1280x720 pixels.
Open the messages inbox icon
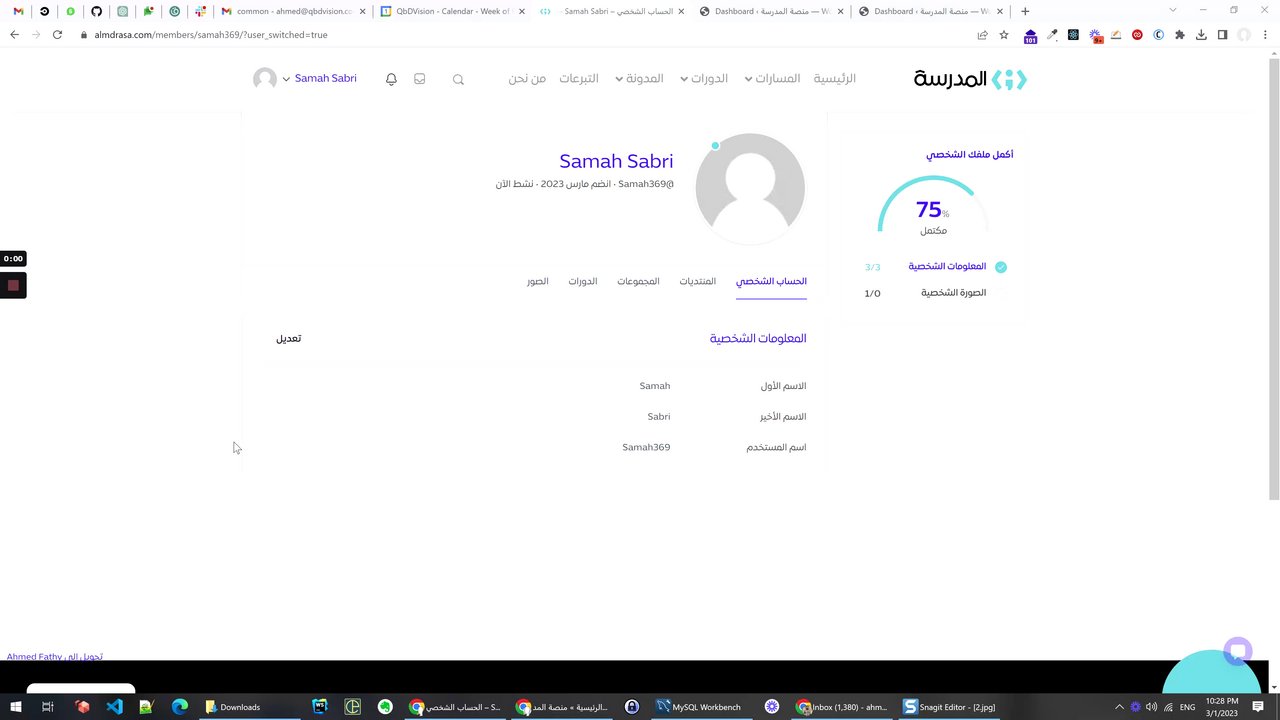tap(420, 79)
